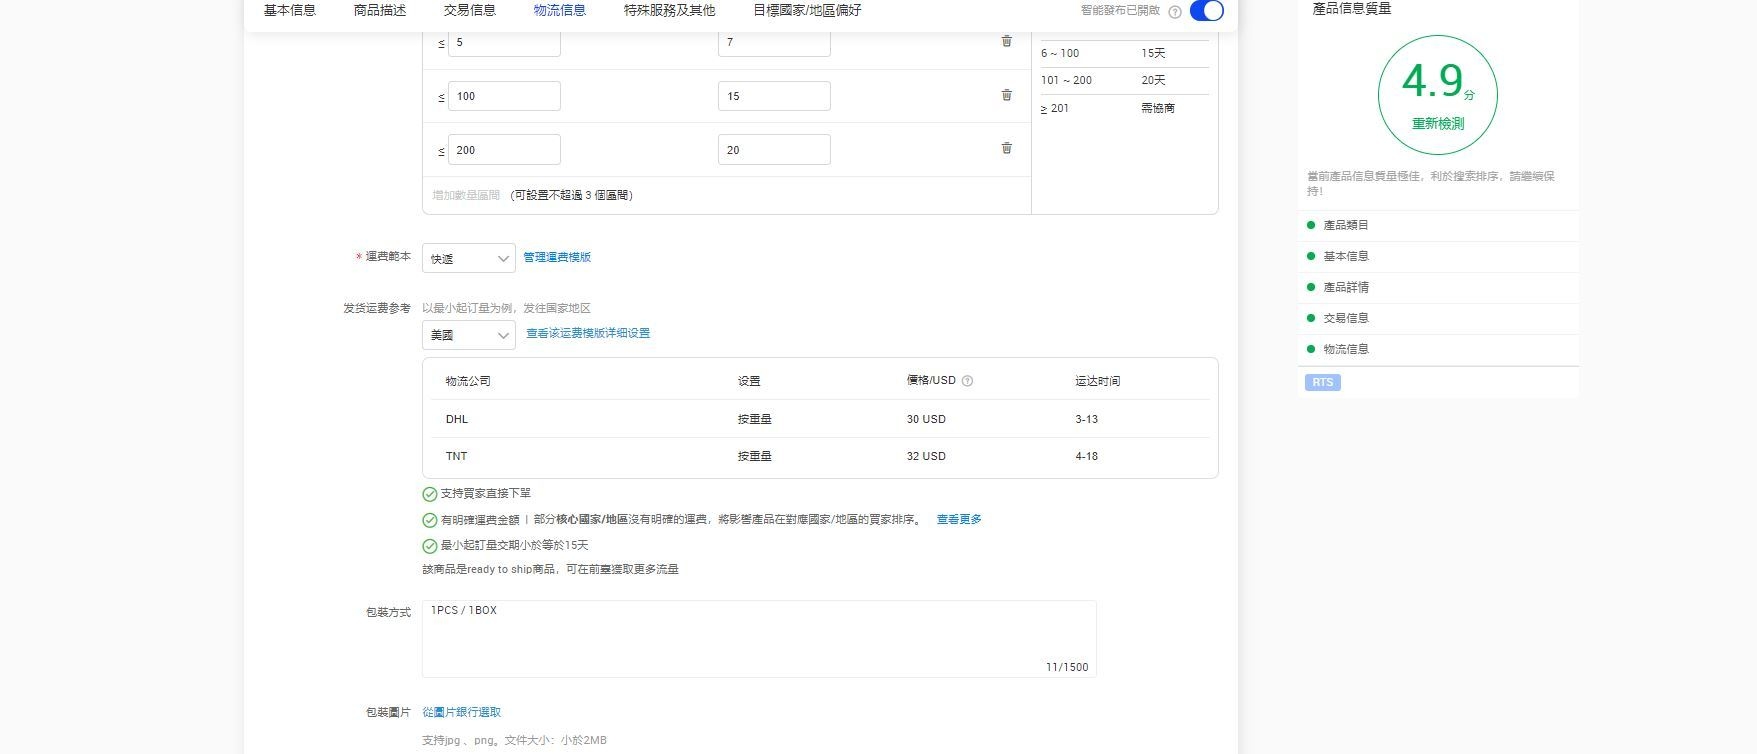This screenshot has height=754, width=1757.
Task: Delete the quantity row with value 5
Action: click(1007, 41)
